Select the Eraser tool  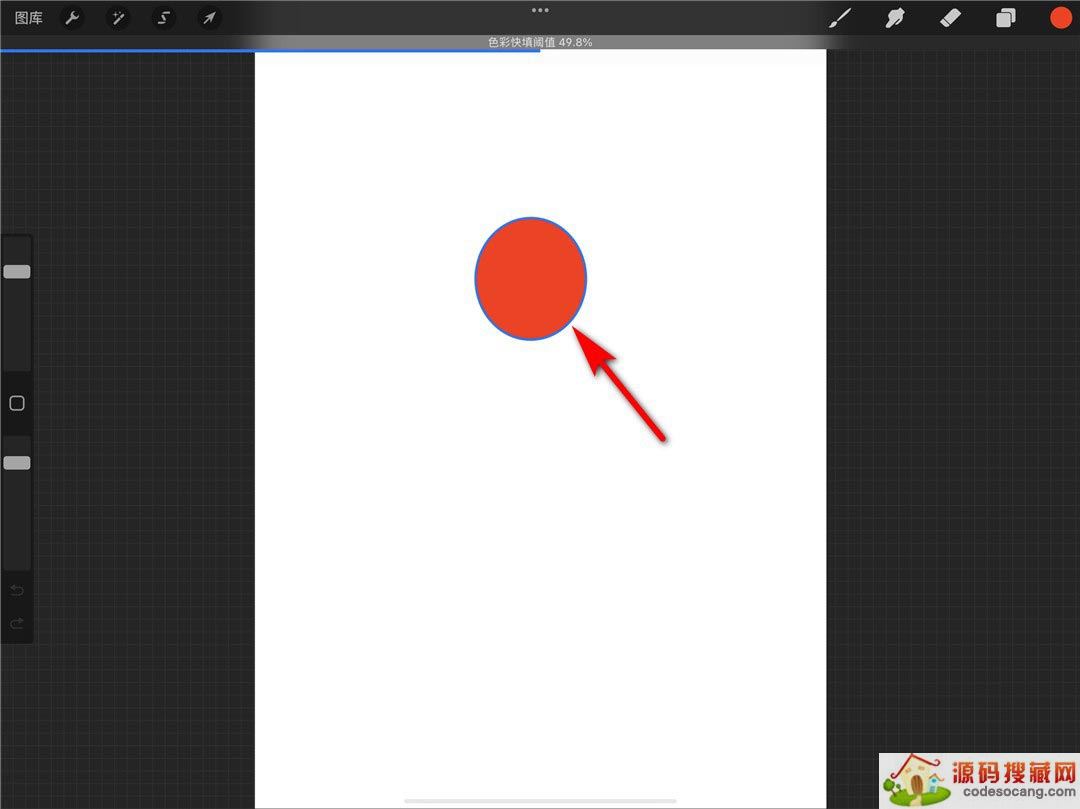pos(950,18)
